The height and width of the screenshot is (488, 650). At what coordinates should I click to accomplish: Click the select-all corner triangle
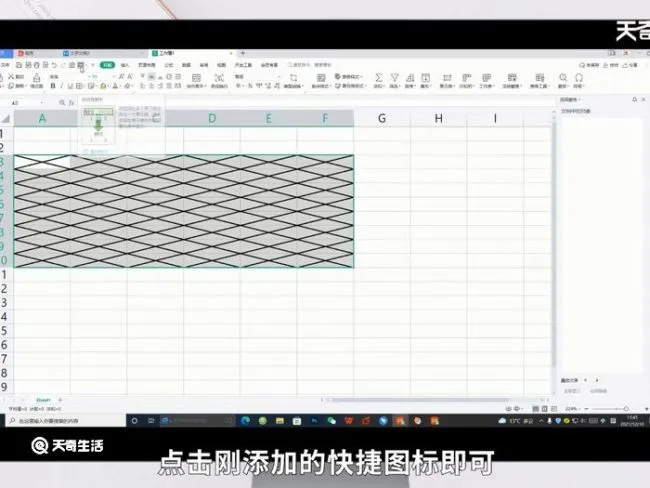pyautogui.click(x=6, y=119)
